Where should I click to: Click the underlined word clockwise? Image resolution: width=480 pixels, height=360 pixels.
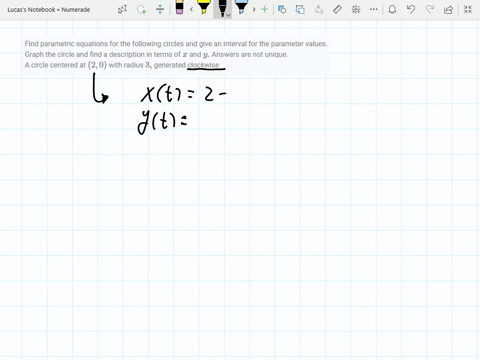pos(203,65)
